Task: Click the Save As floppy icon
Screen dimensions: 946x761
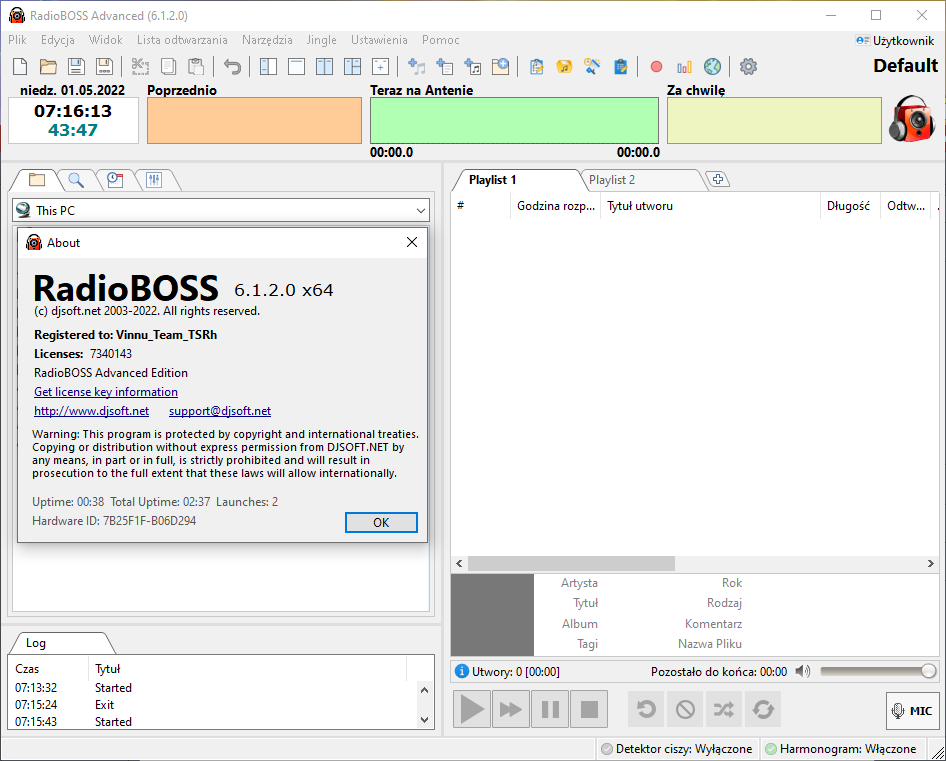Action: tap(104, 66)
